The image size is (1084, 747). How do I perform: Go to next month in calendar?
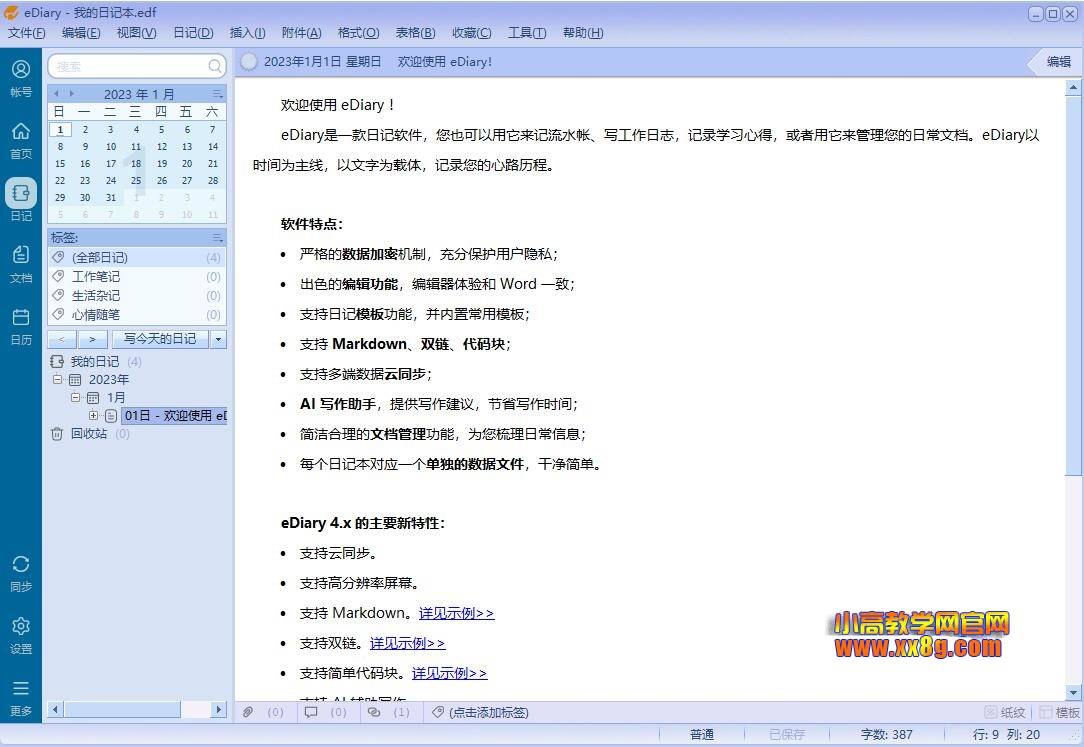(71, 93)
